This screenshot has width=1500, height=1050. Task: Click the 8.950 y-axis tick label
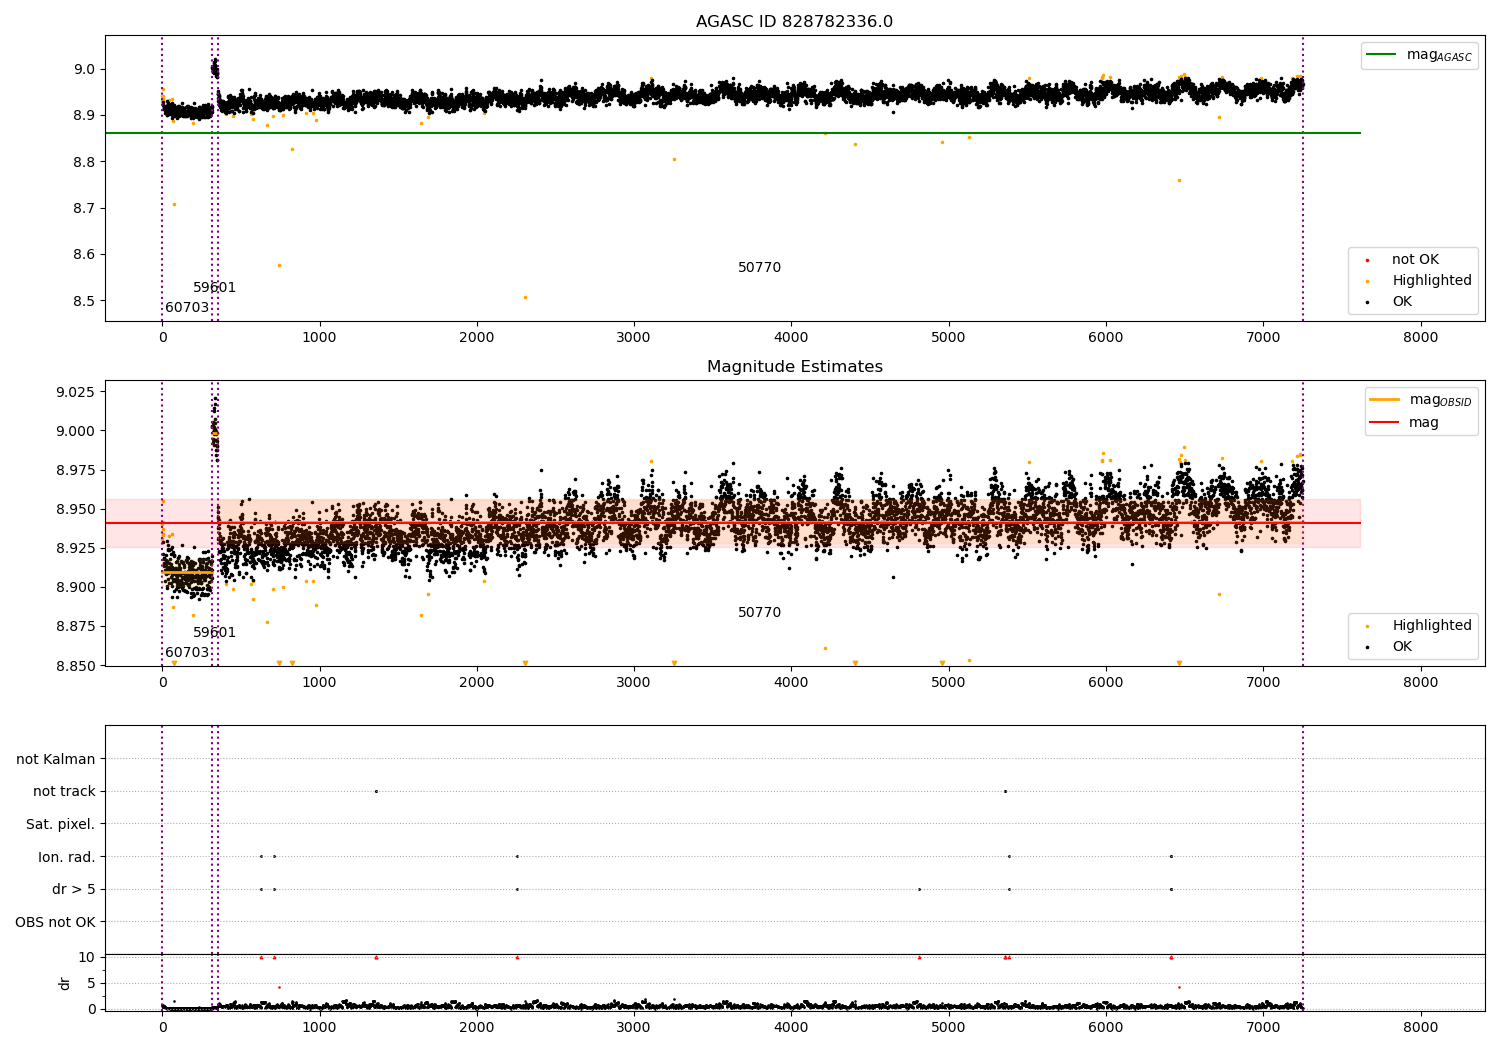pyautogui.click(x=76, y=510)
